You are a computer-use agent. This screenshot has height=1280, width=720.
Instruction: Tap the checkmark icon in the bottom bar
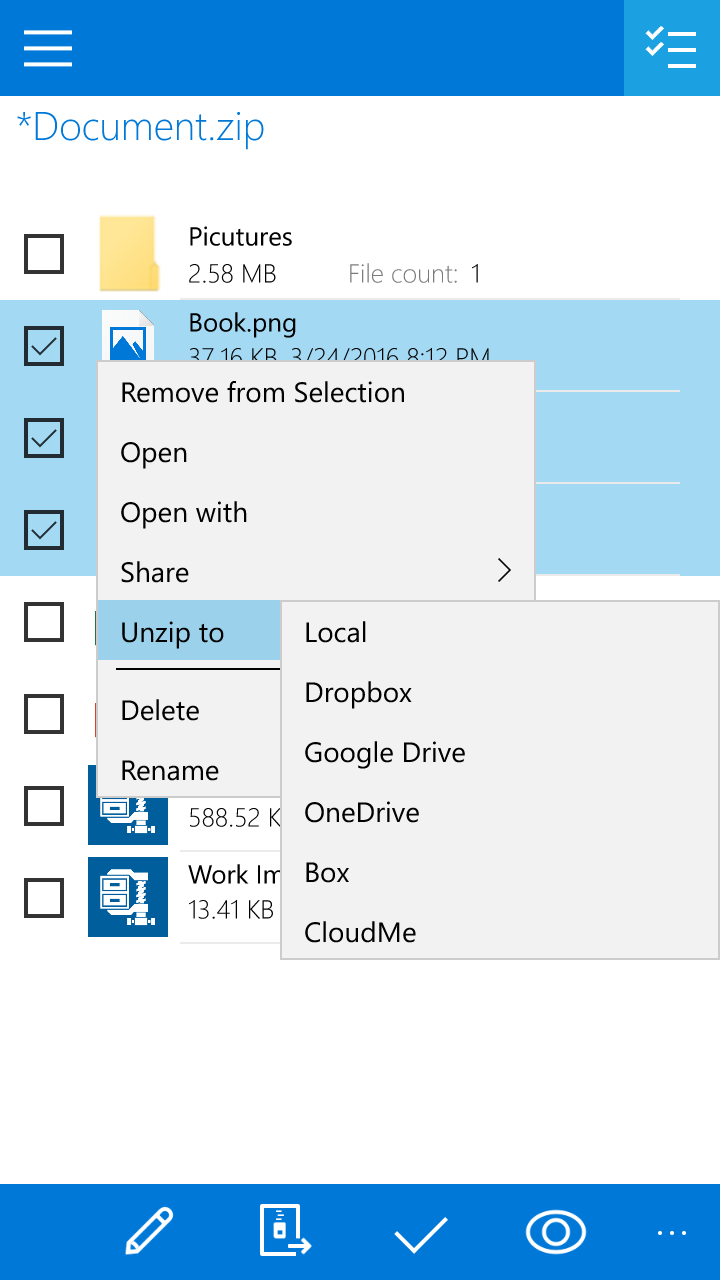[420, 1234]
